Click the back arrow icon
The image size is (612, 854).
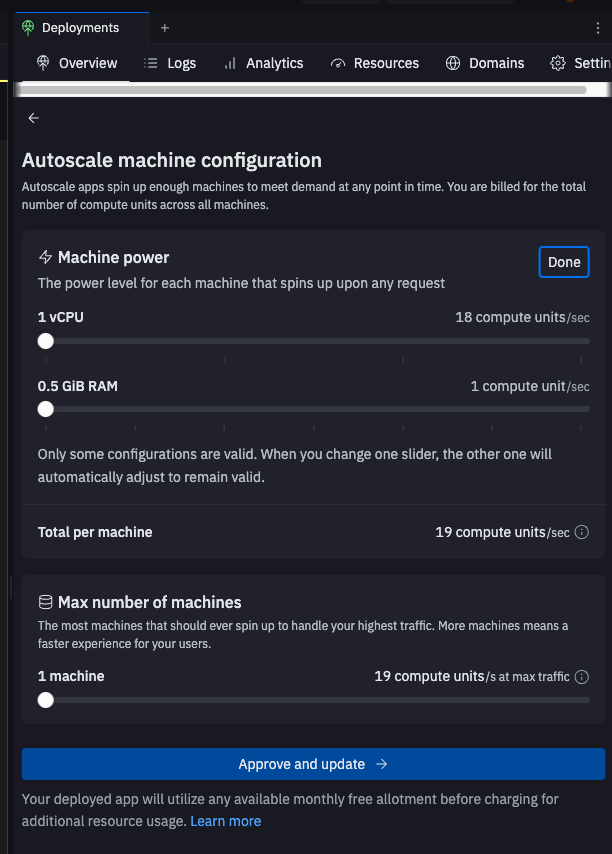34,118
